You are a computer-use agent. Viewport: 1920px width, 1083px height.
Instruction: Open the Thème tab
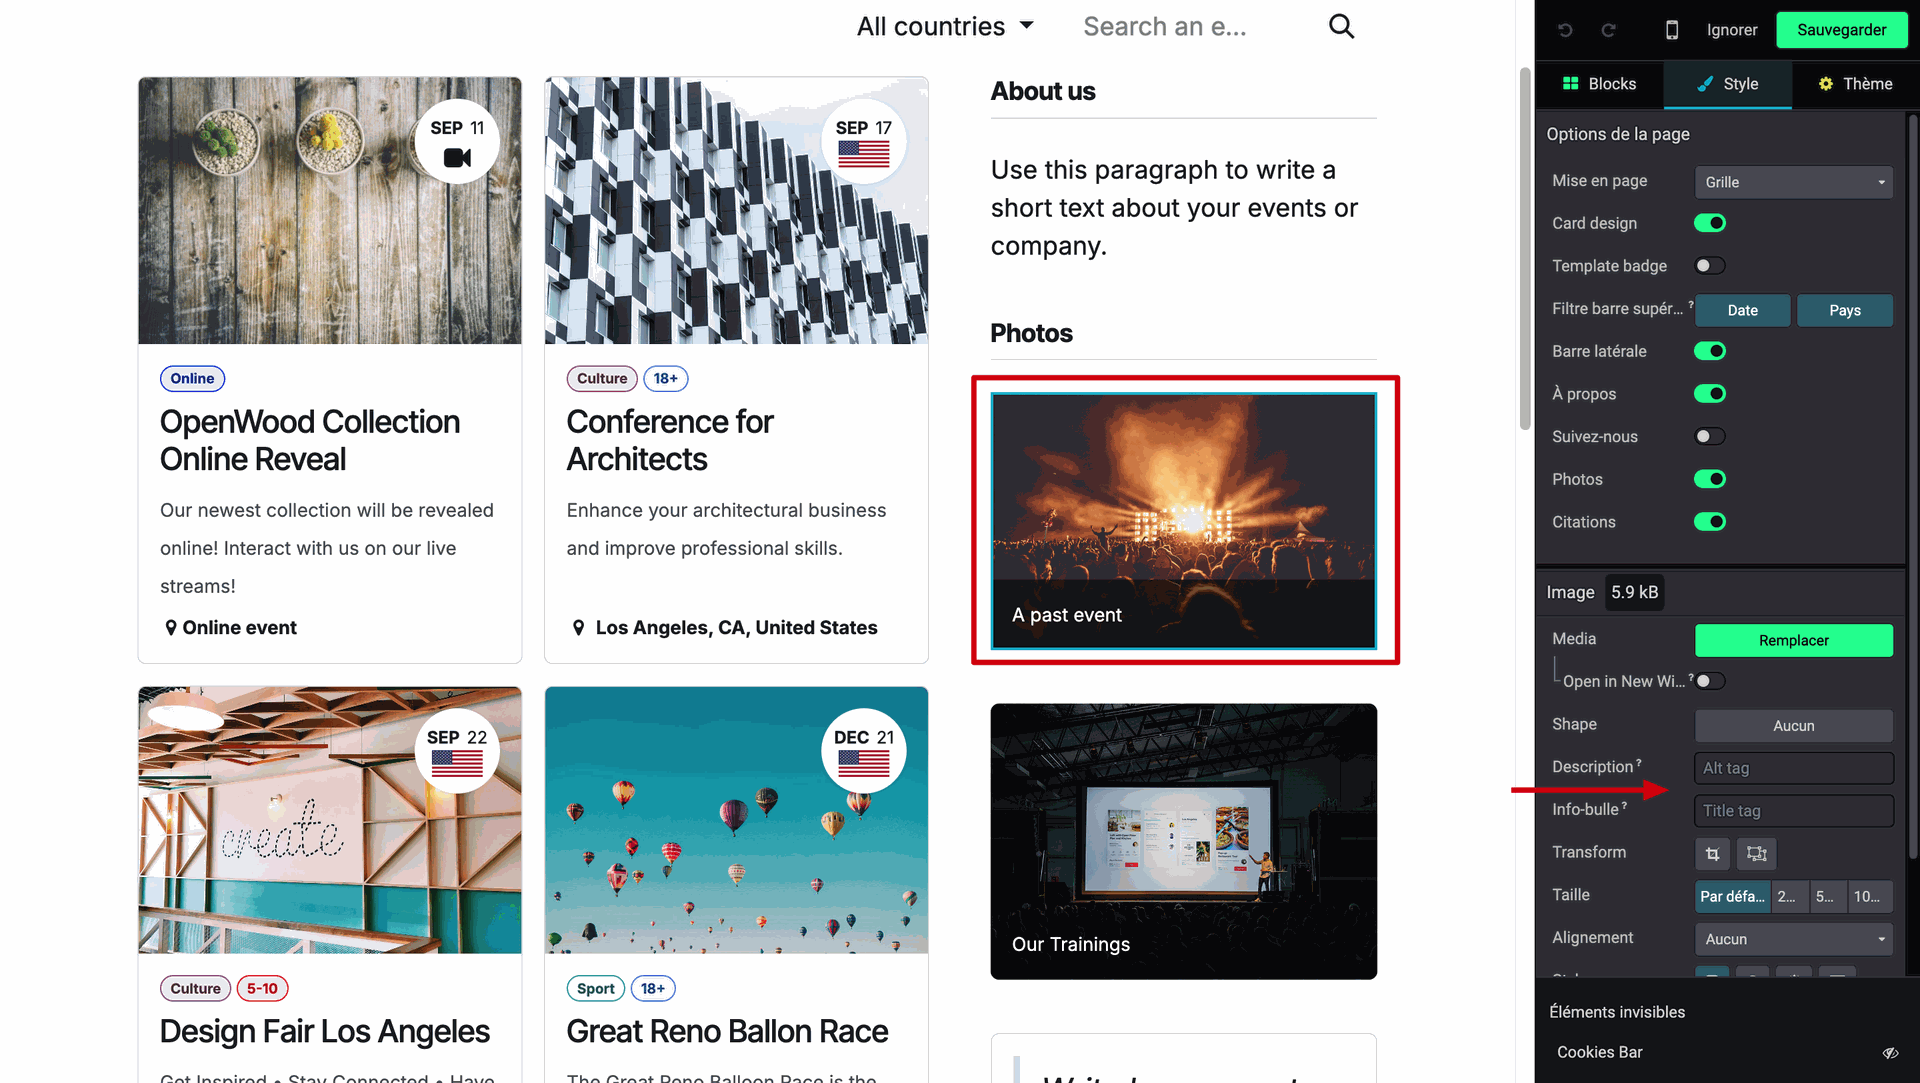pyautogui.click(x=1855, y=84)
